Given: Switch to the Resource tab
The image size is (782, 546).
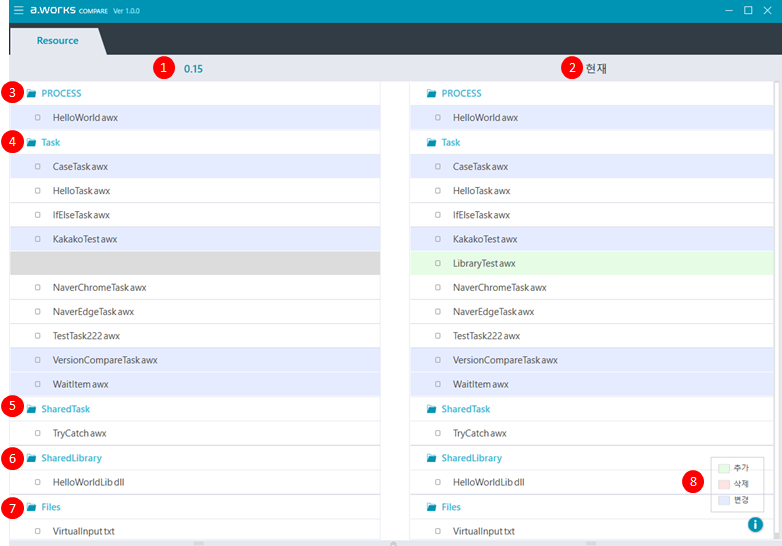Looking at the screenshot, I should click(57, 41).
